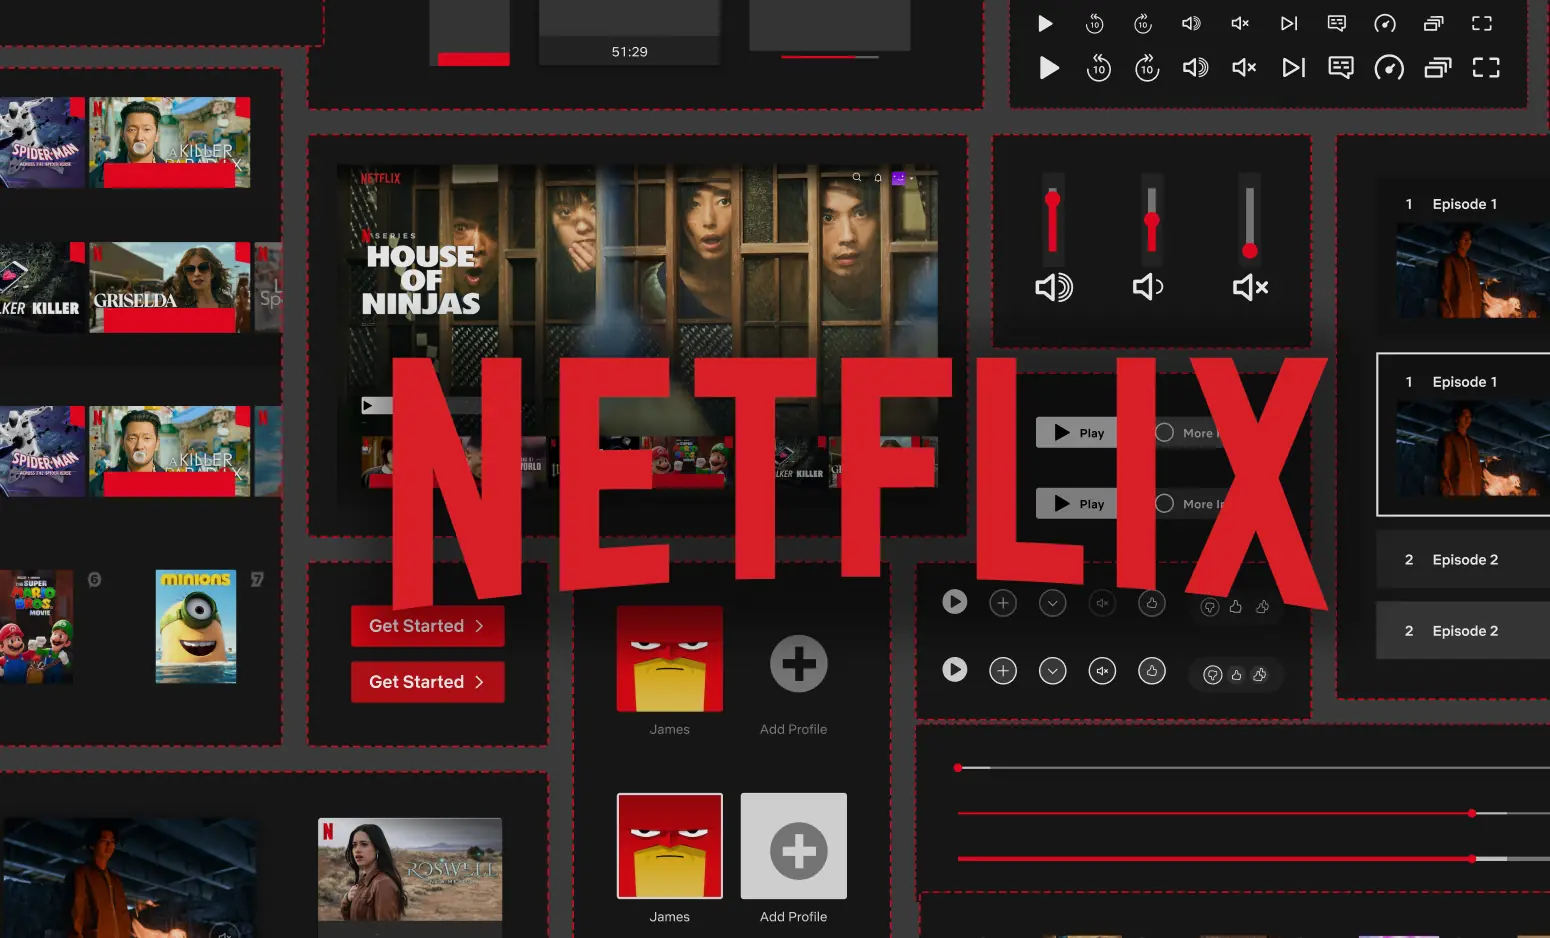Click the 51:29 timestamp preview thumbnail

click(x=630, y=32)
